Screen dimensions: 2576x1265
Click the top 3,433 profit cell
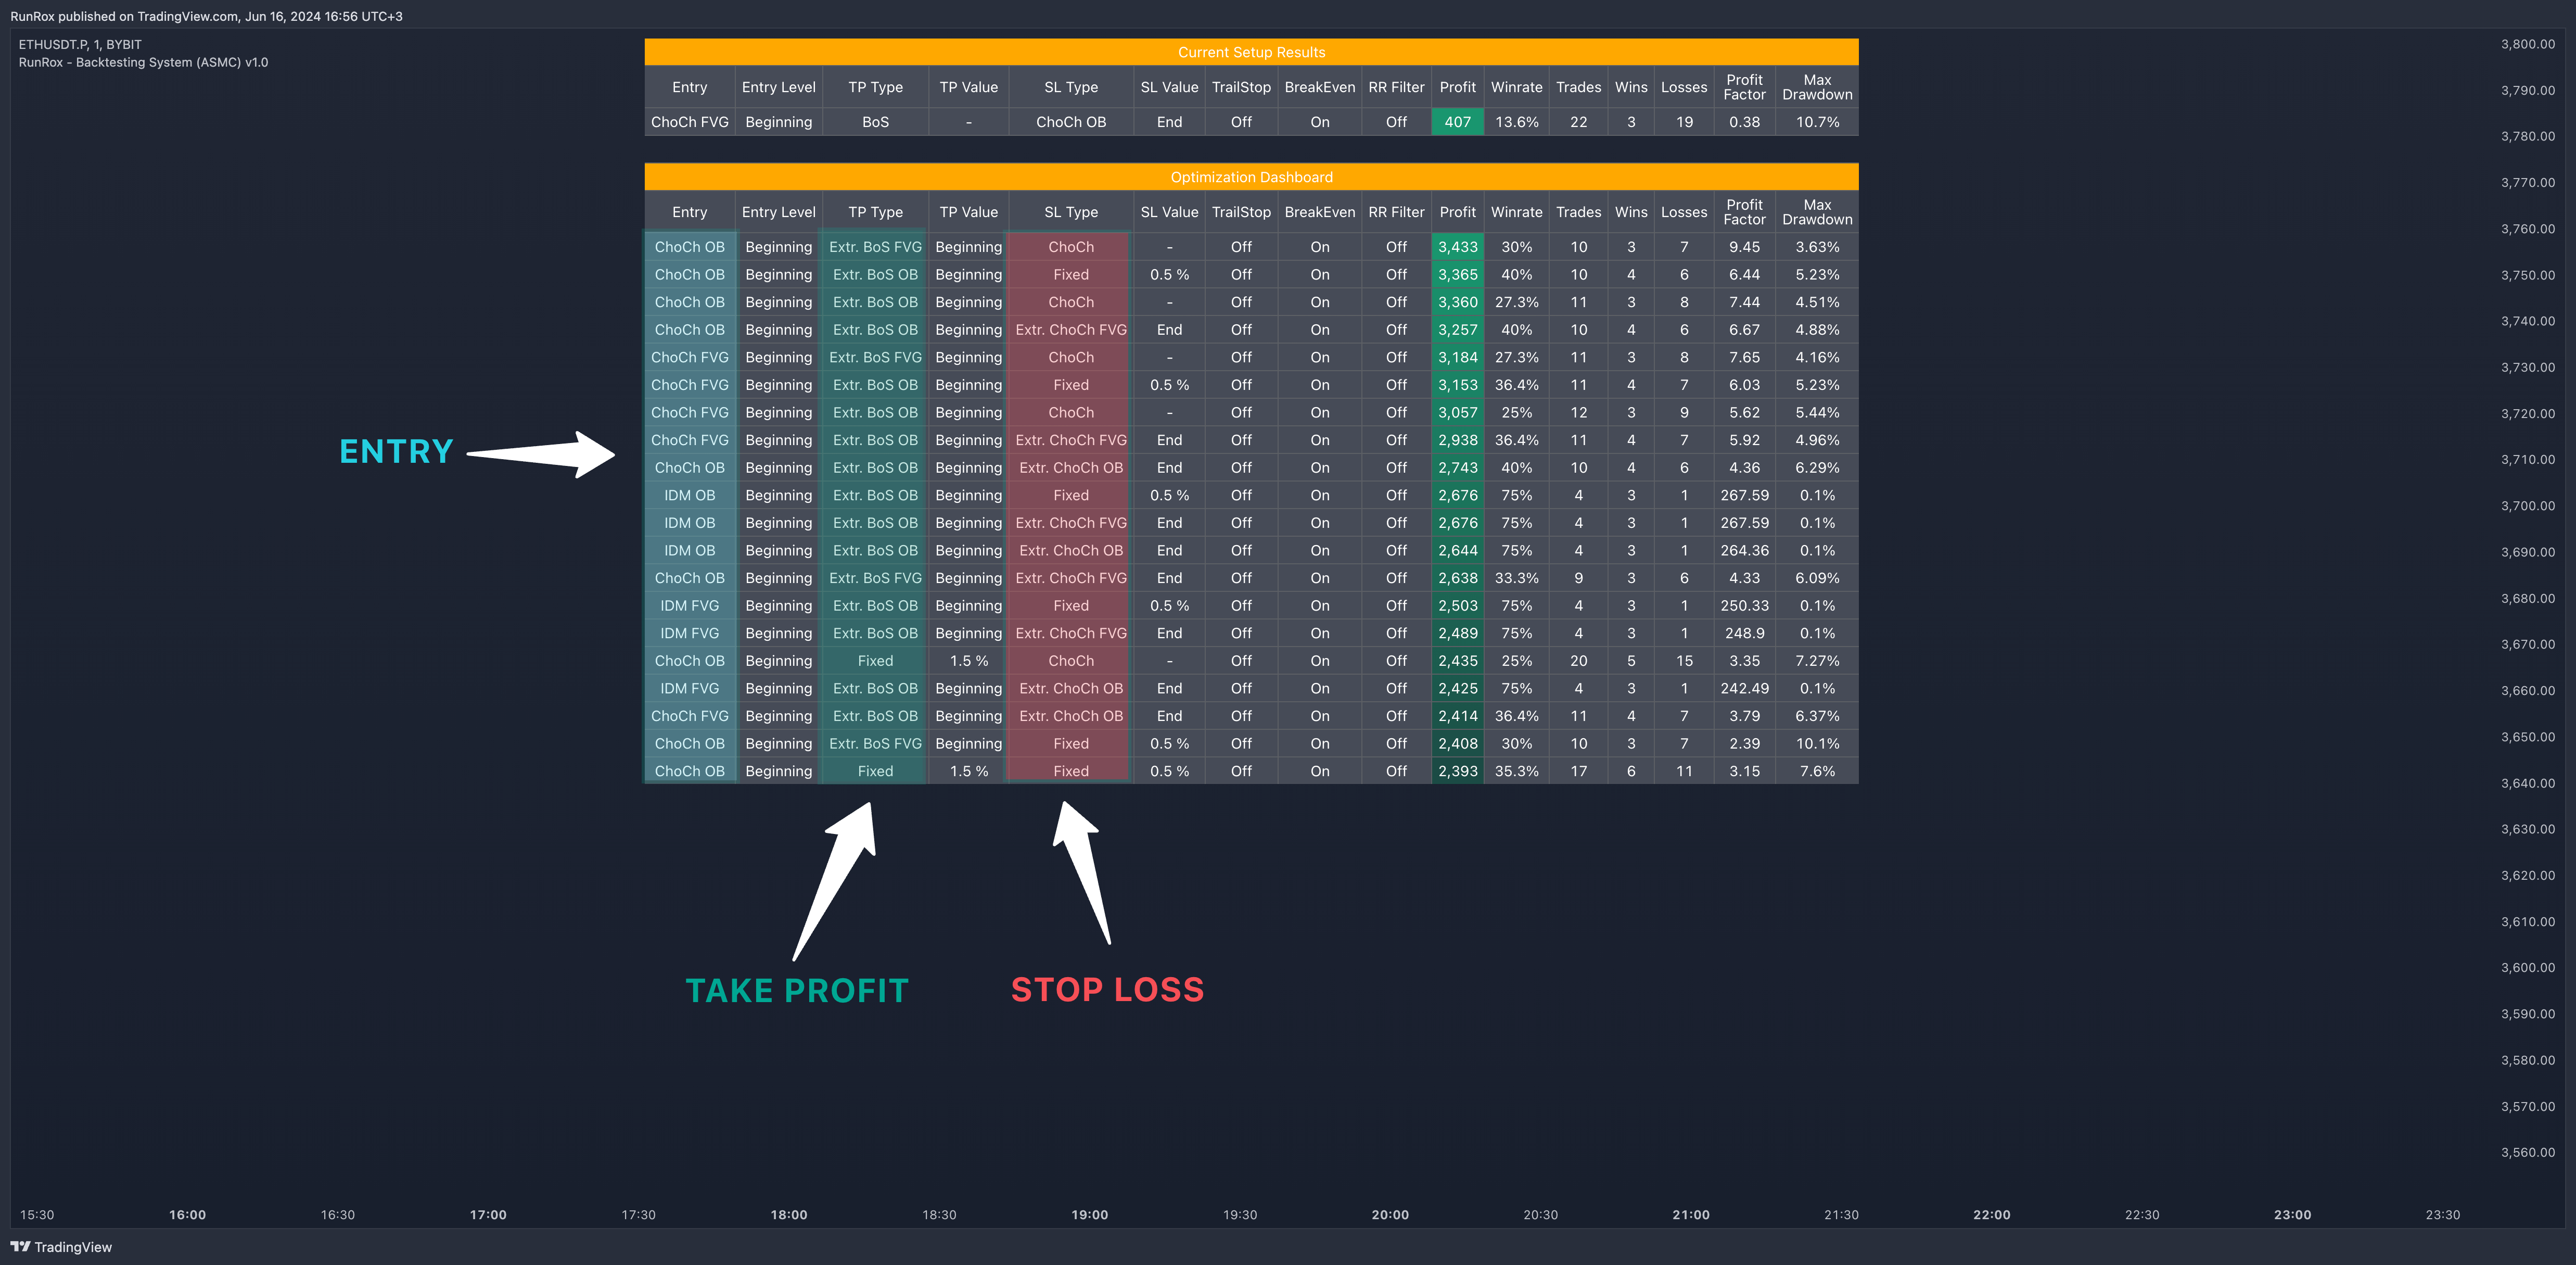tap(1457, 247)
